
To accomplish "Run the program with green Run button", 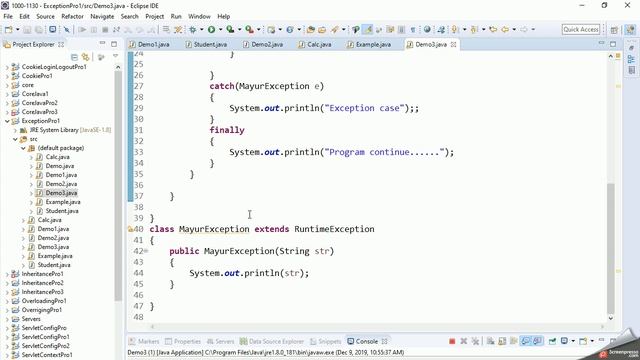I will tap(211, 29).
